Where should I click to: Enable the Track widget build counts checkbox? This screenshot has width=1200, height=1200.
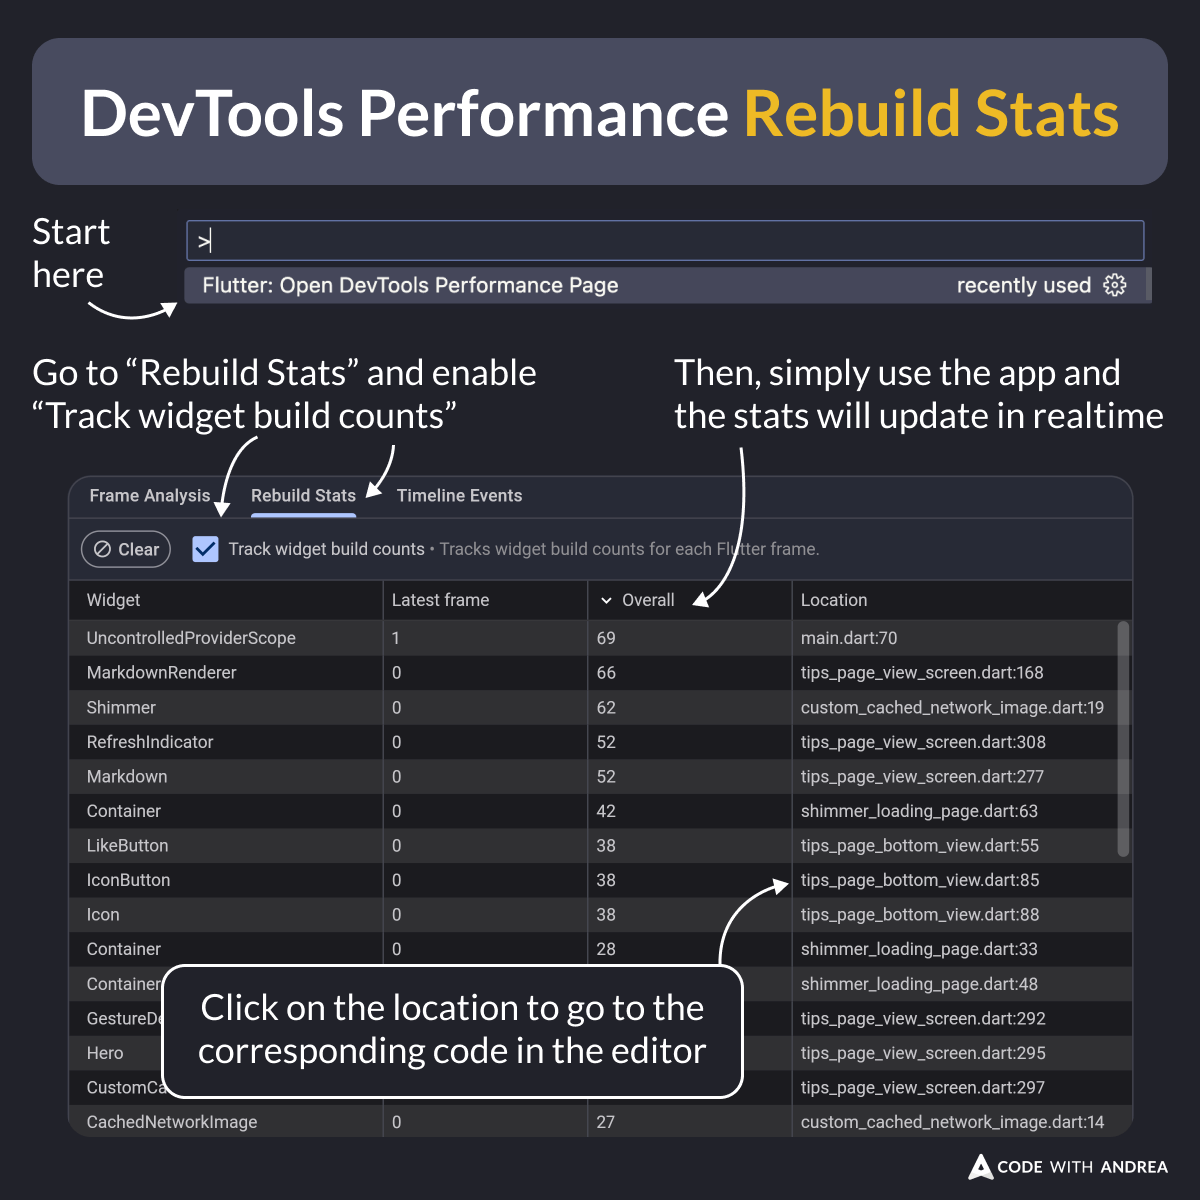205,549
